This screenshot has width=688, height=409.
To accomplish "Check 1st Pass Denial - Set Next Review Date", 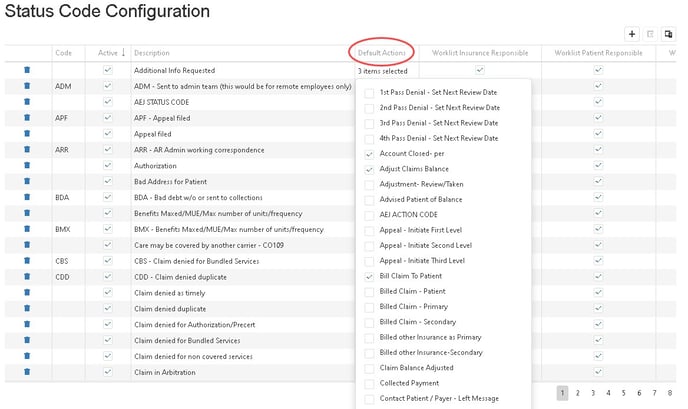I will tap(370, 92).
